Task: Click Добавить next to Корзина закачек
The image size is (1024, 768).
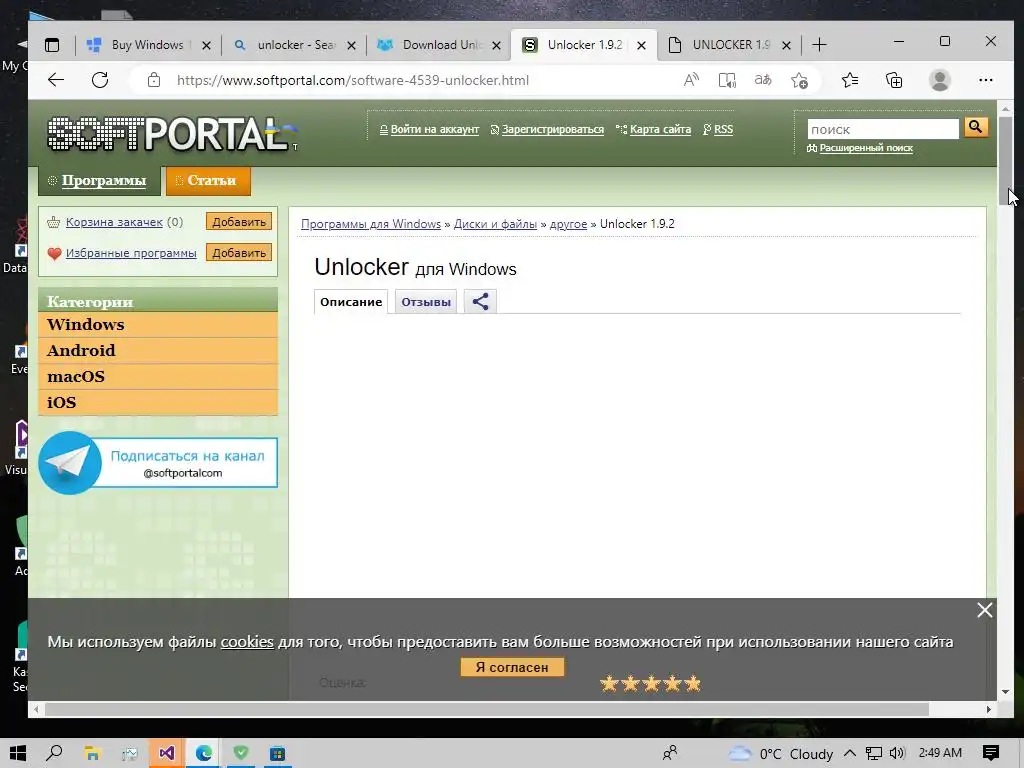Action: click(x=239, y=222)
